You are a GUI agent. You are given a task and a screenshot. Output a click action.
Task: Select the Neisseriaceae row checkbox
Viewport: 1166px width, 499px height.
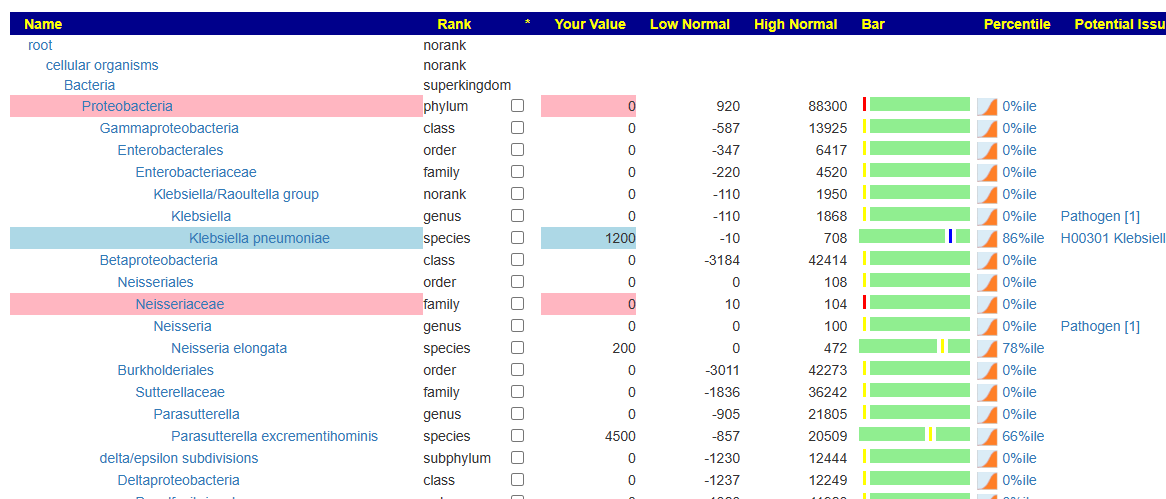tap(518, 303)
